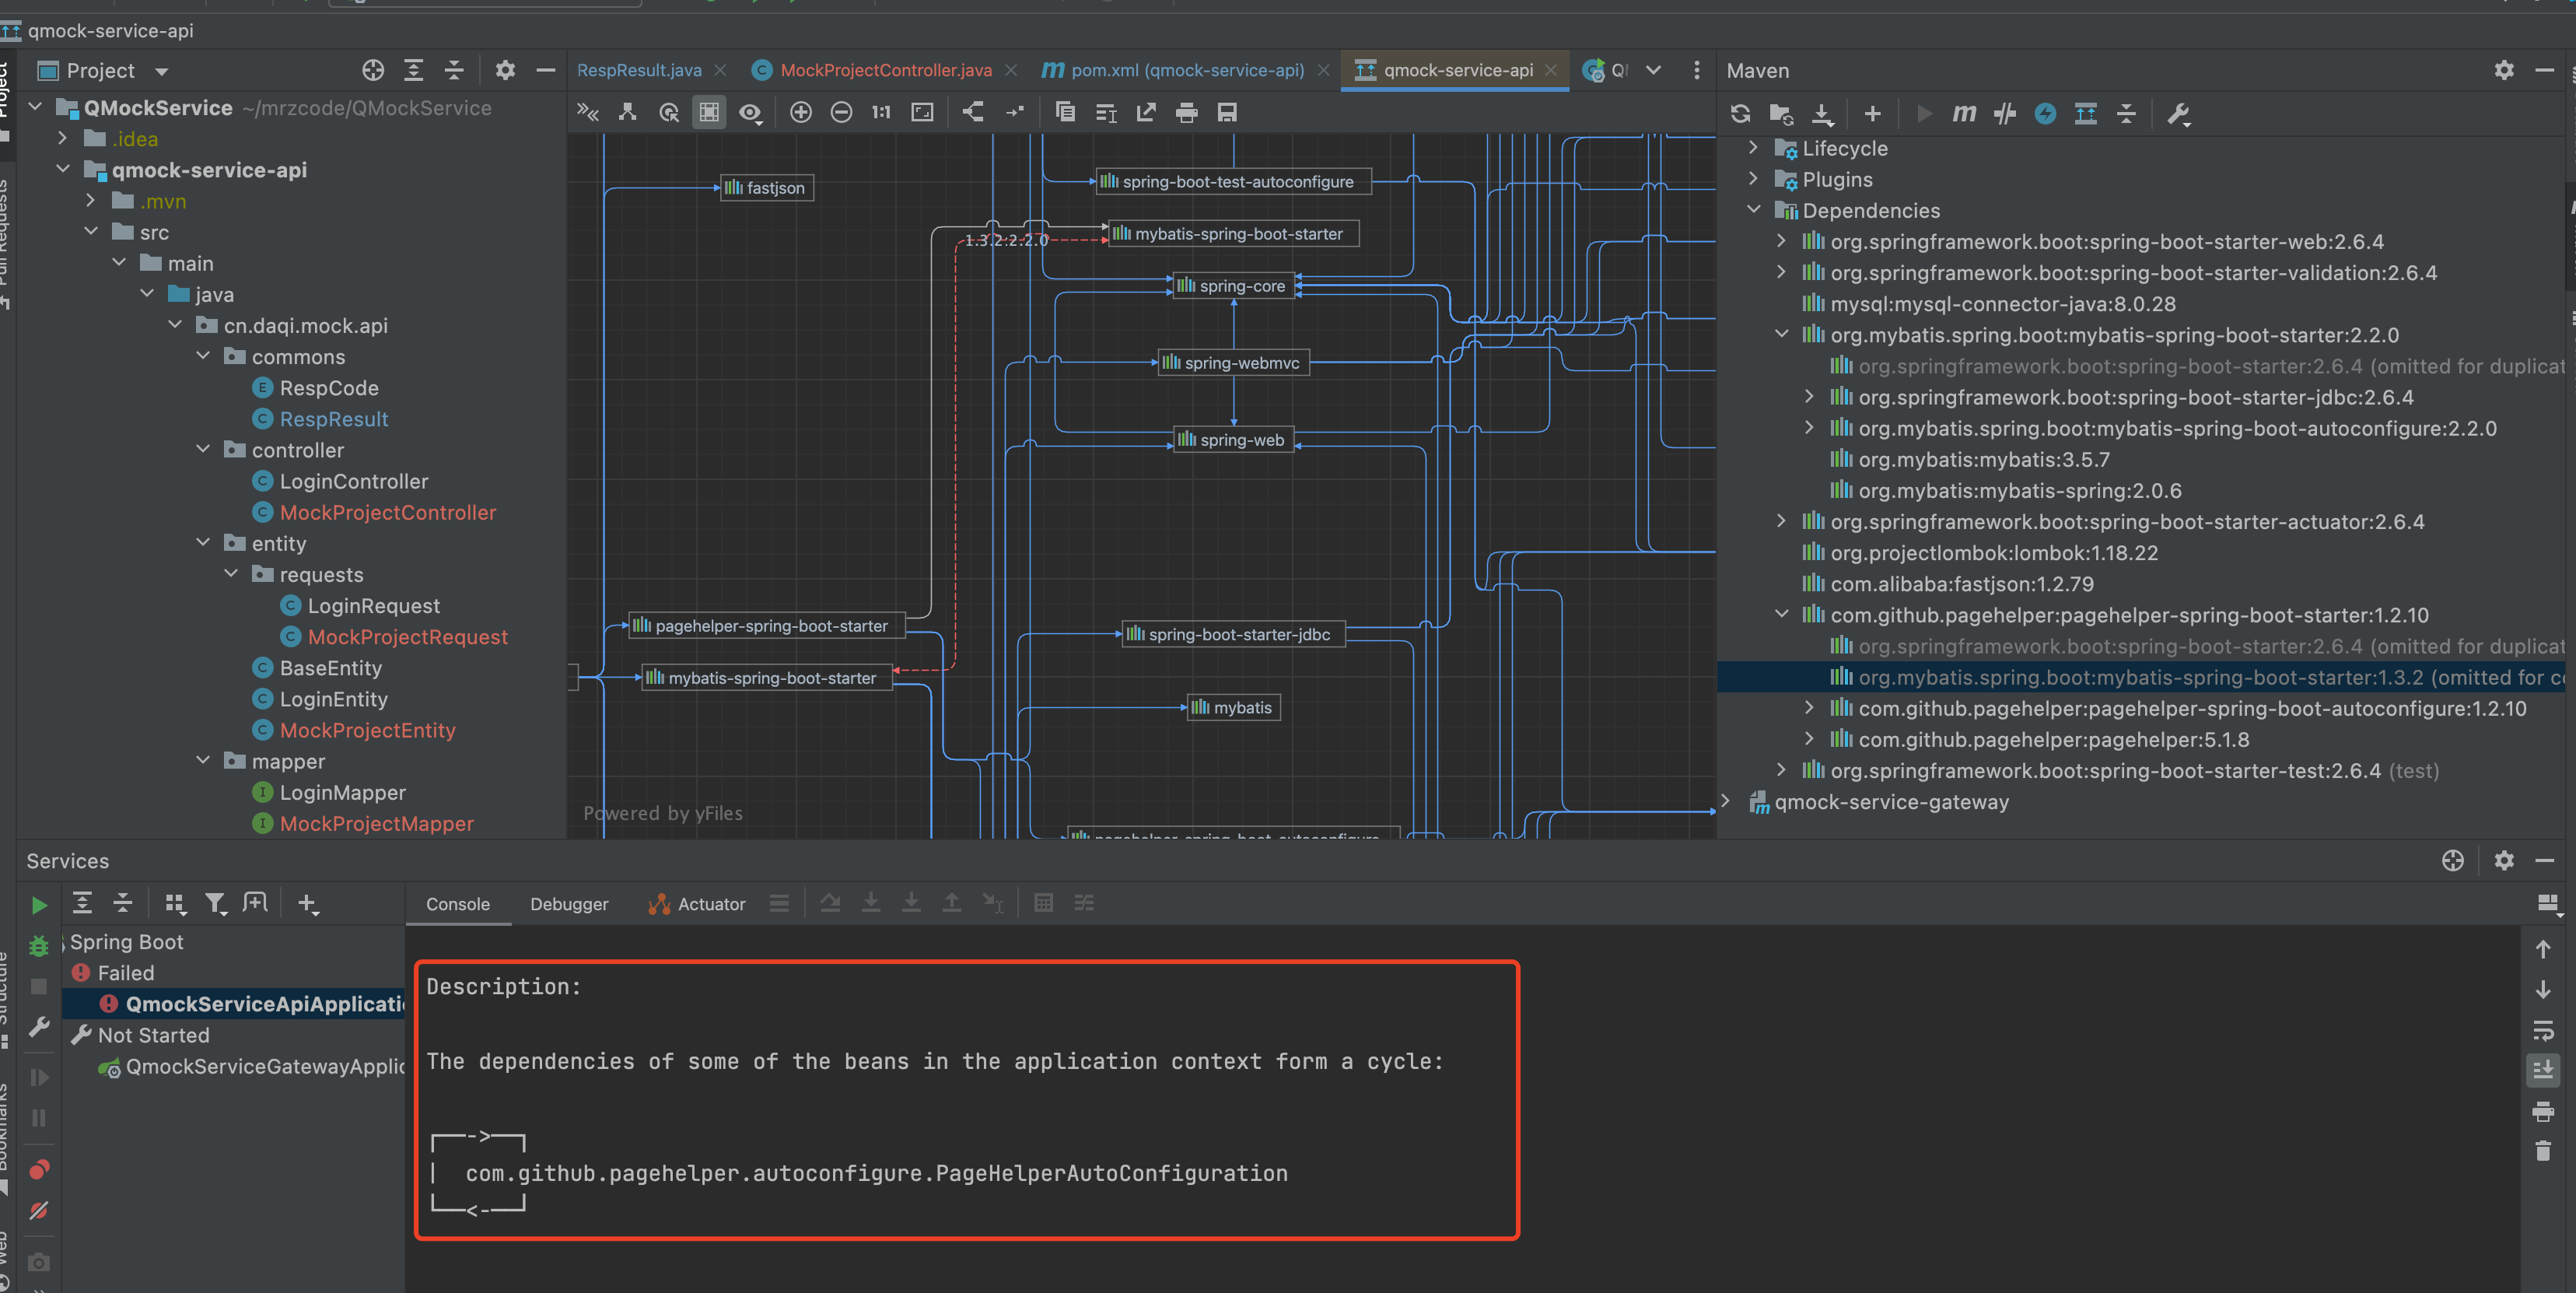Click diagram actual size 1:1 icon
The image size is (2576, 1293).
[881, 112]
